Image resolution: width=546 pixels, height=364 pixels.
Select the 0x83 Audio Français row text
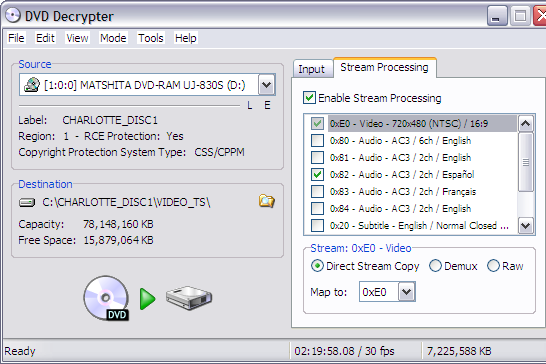click(x=403, y=191)
